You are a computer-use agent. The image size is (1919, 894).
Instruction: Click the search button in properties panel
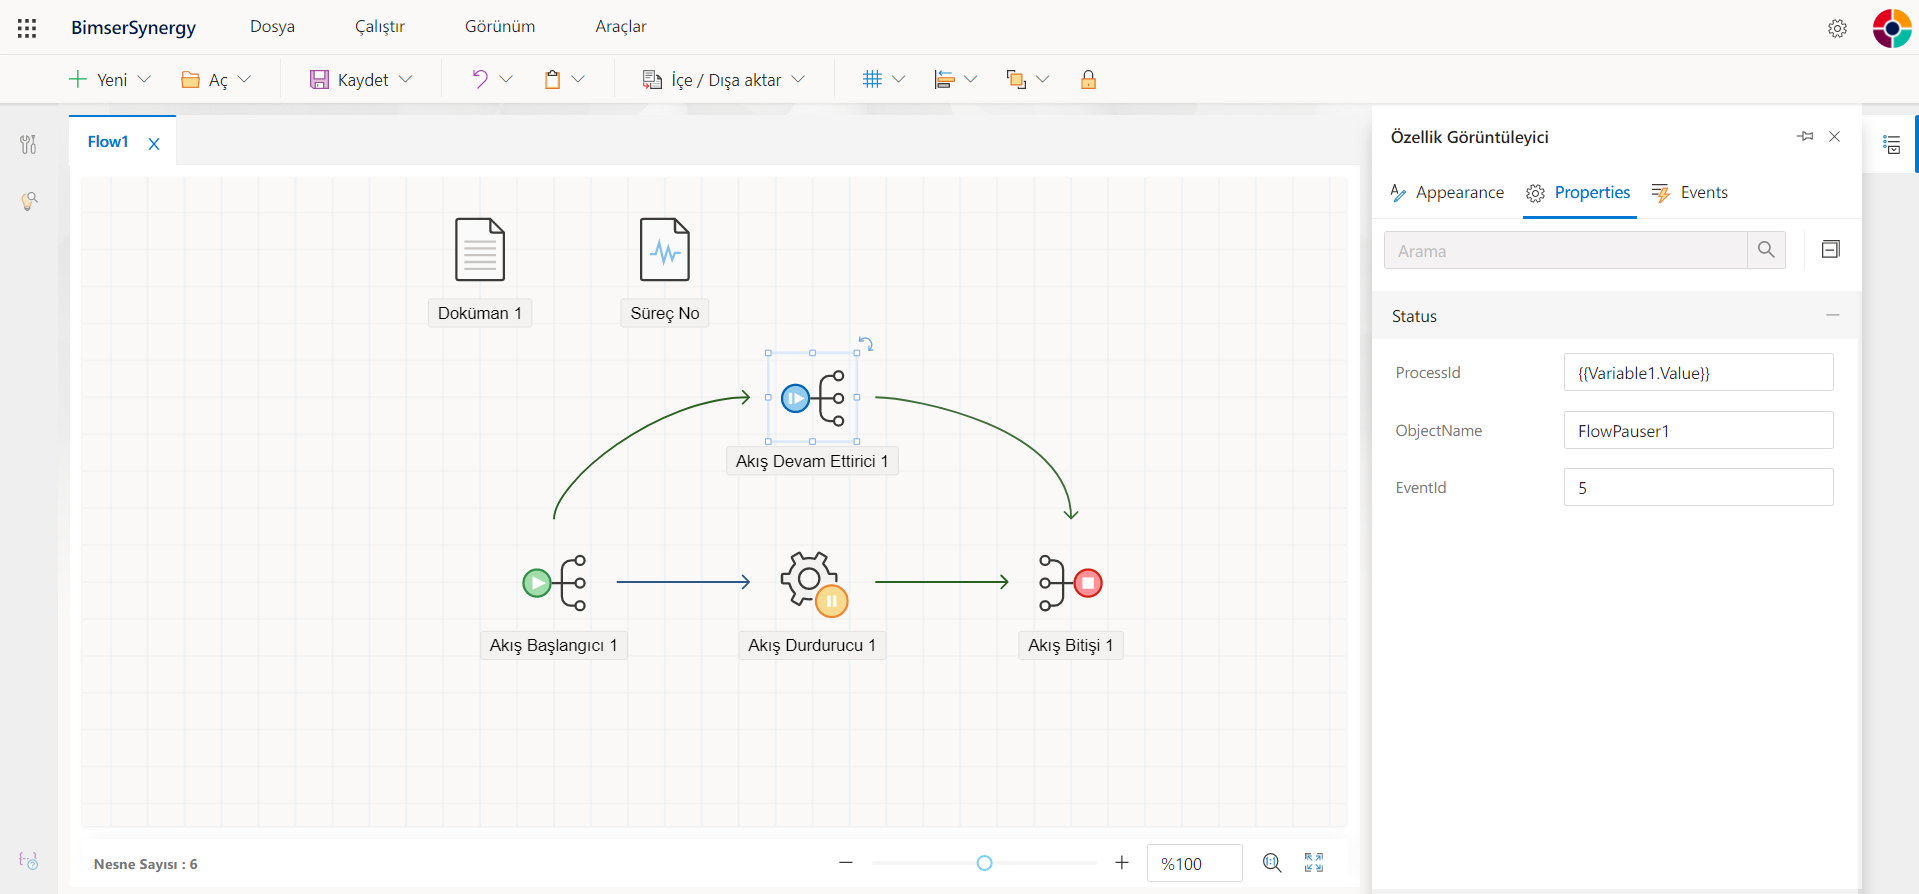[1766, 250]
